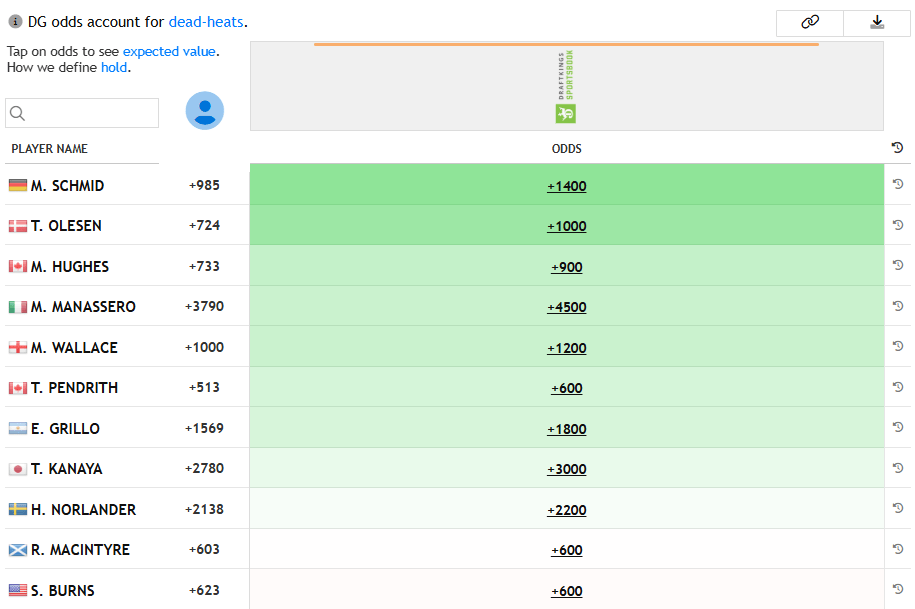Select the +3000 odds cell for T. Kanaya
915x609 pixels.
point(566,469)
